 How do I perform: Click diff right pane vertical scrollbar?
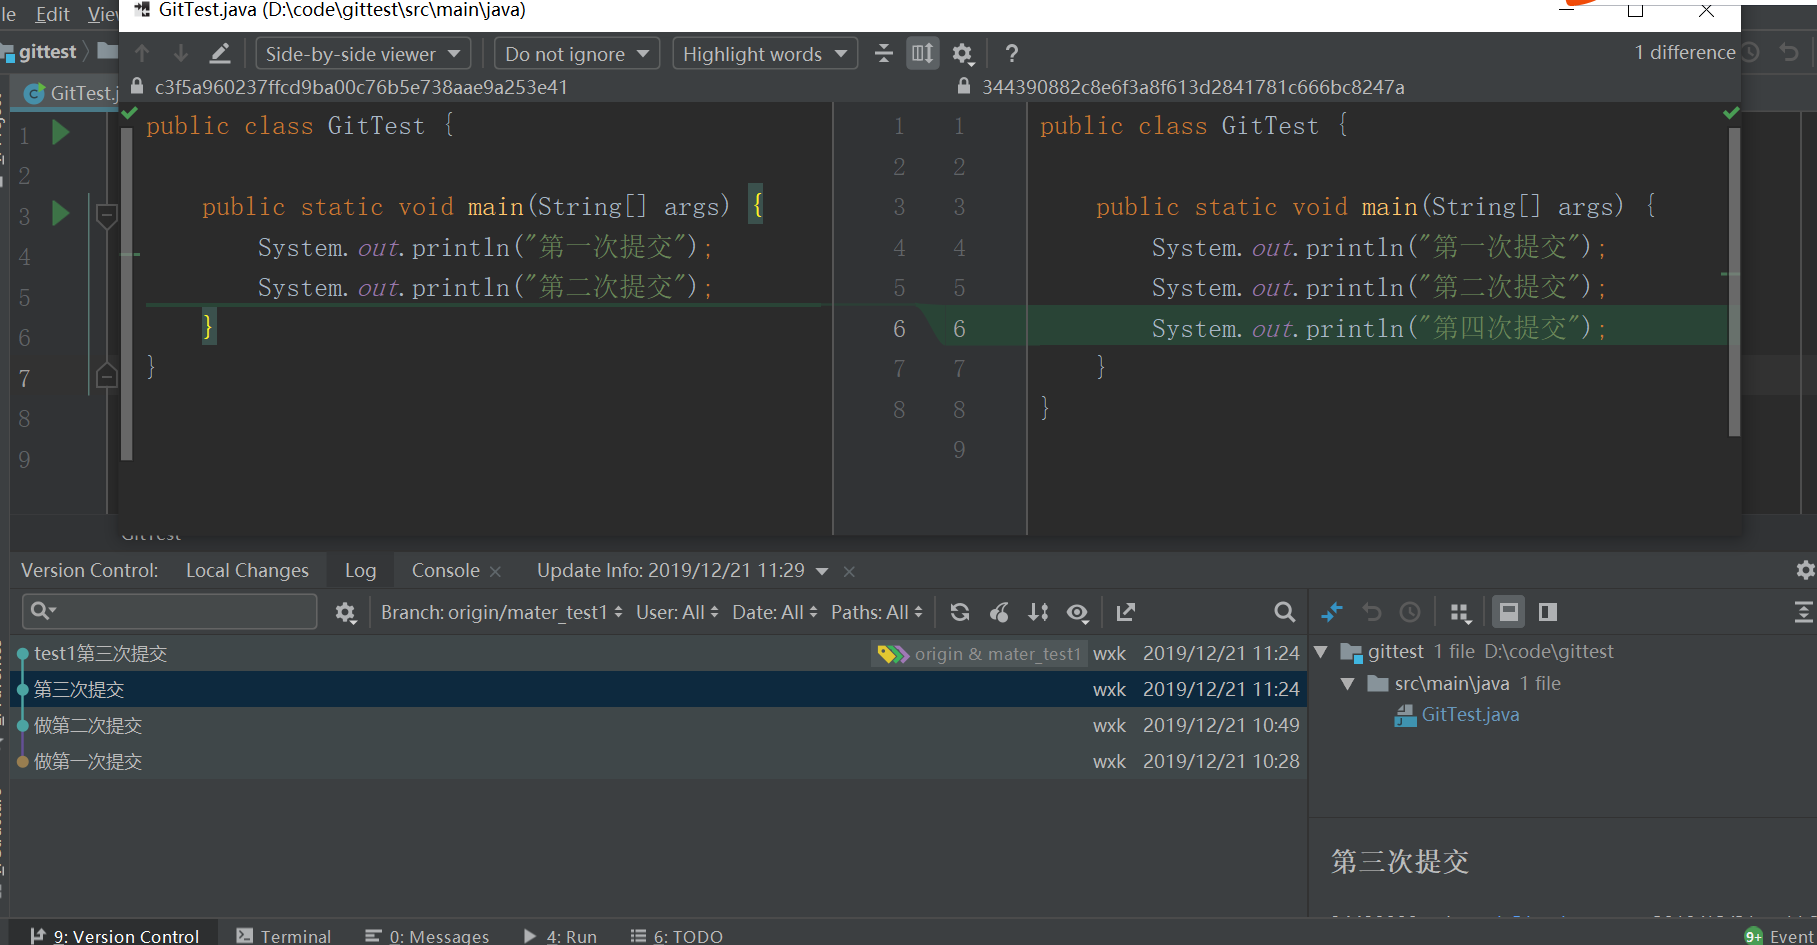click(x=1733, y=282)
